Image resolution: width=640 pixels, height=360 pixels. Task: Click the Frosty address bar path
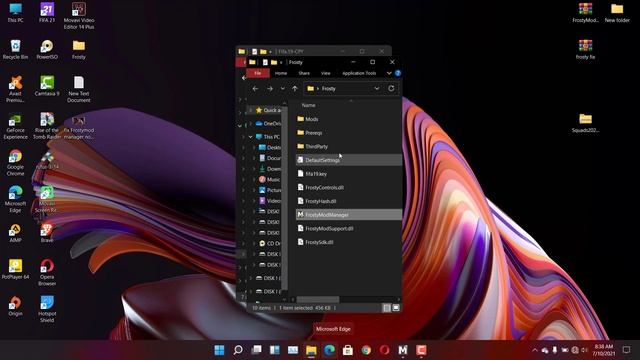329,89
